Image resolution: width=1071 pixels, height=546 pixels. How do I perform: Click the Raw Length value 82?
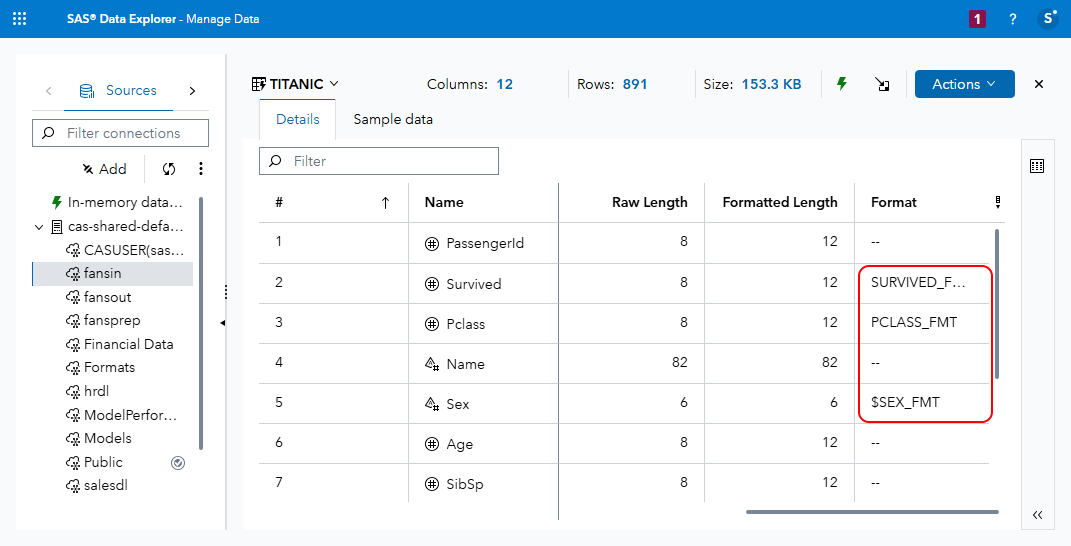tap(679, 362)
